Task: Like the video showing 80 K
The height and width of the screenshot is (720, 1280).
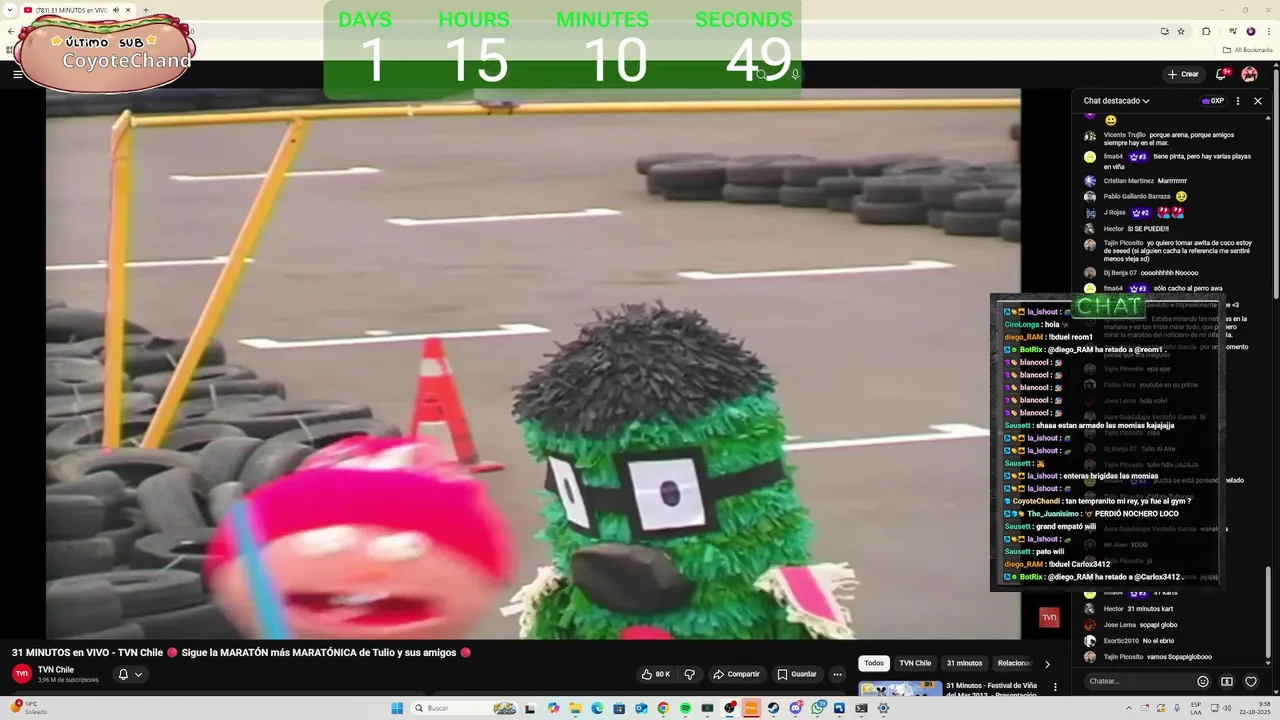Action: coord(657,674)
